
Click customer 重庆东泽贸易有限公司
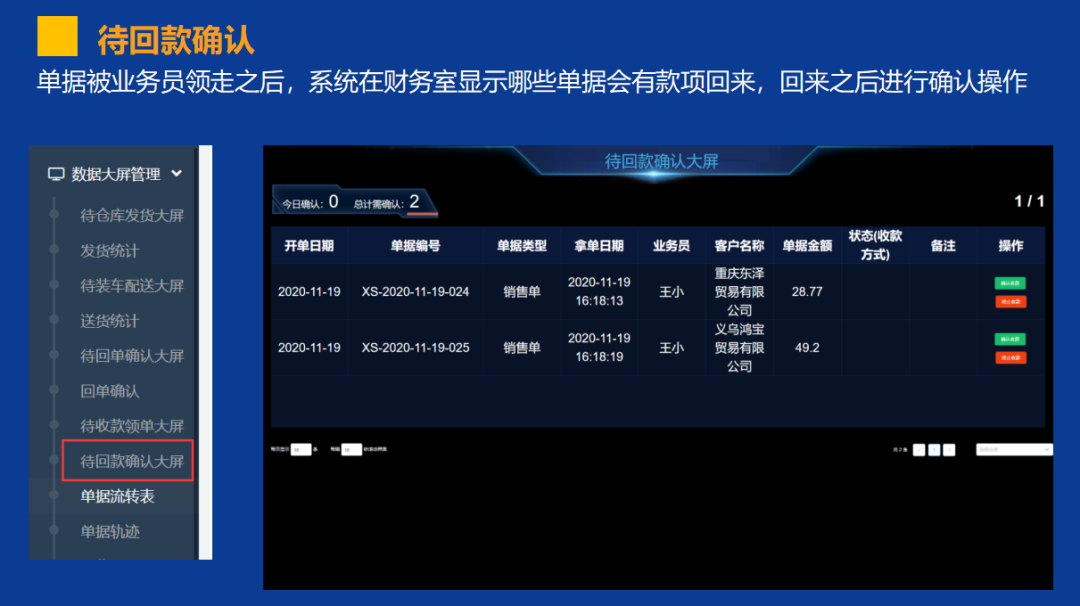coord(739,292)
